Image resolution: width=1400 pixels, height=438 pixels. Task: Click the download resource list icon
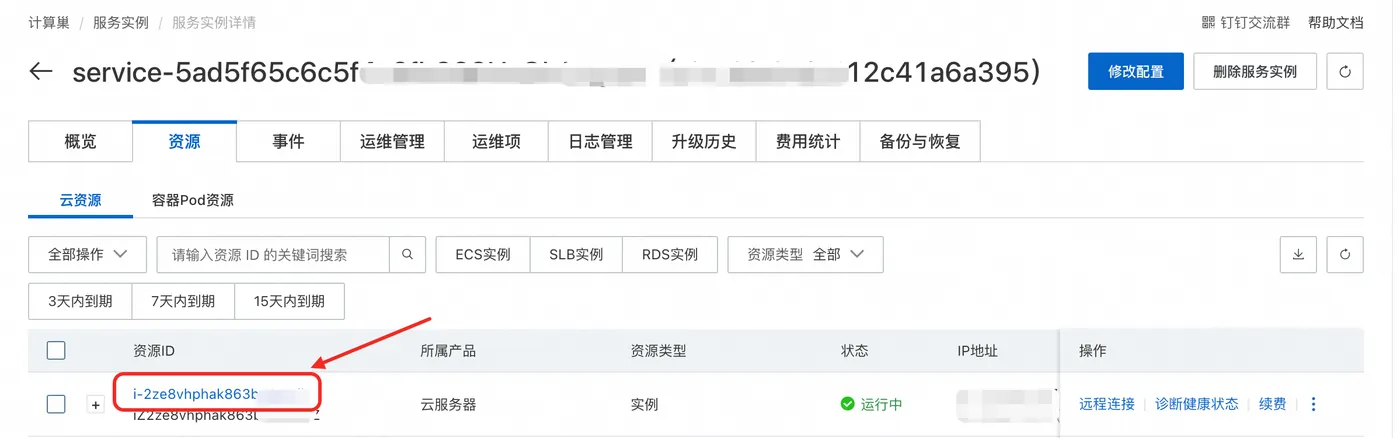coord(1298,255)
